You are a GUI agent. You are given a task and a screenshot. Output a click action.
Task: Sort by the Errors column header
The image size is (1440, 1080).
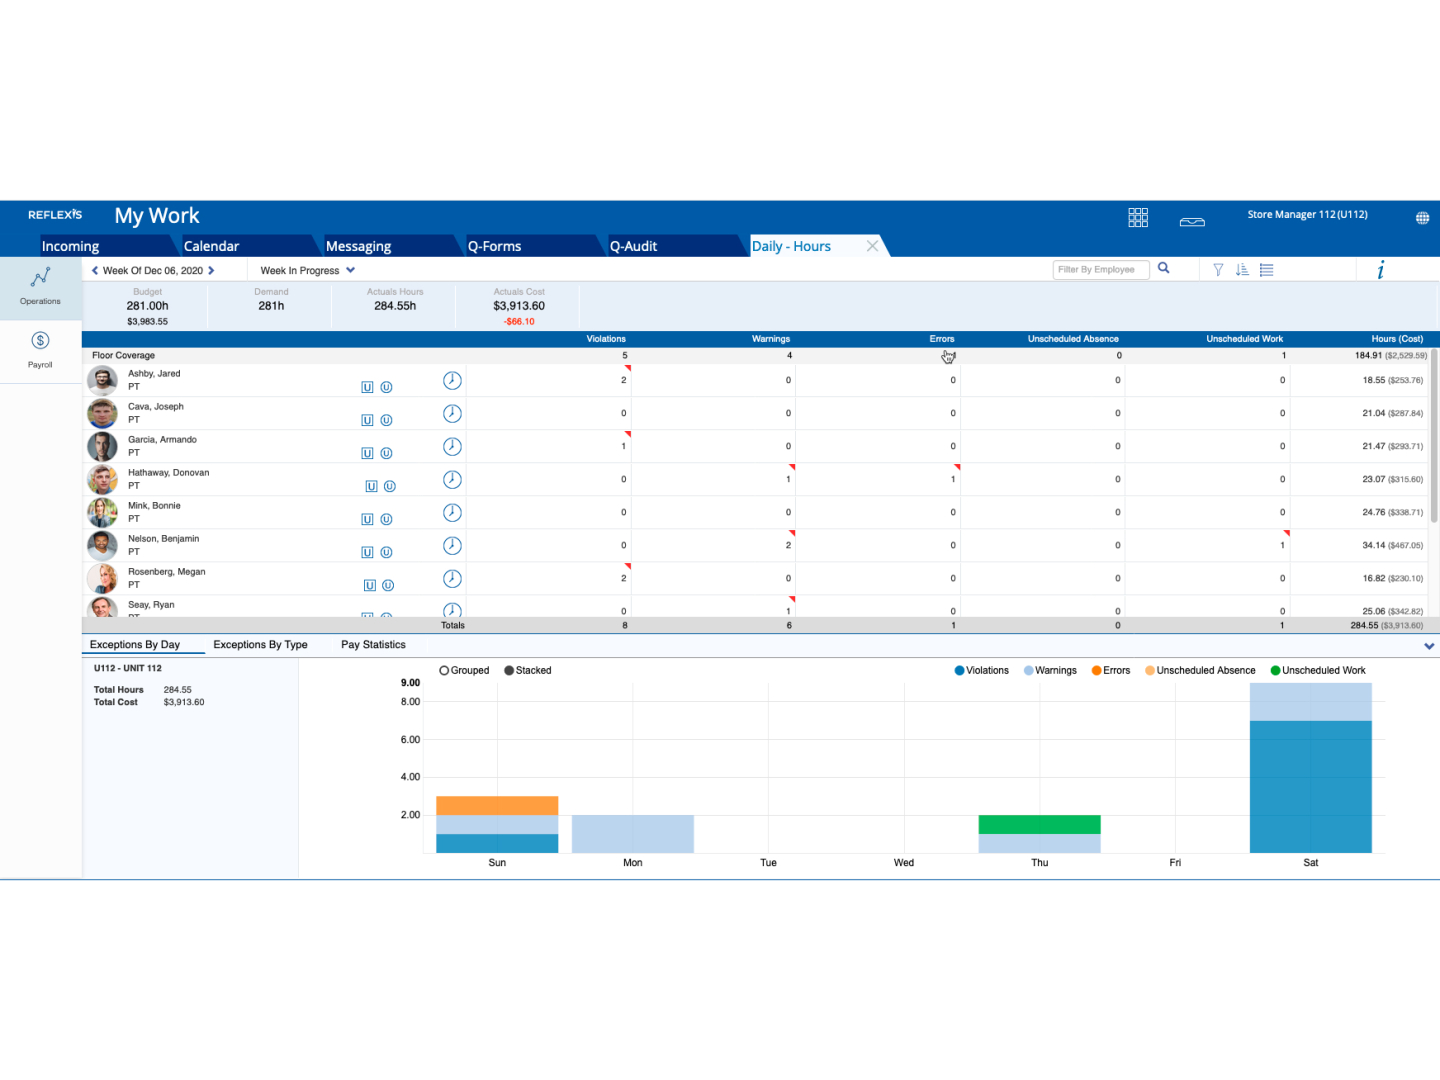tap(942, 339)
